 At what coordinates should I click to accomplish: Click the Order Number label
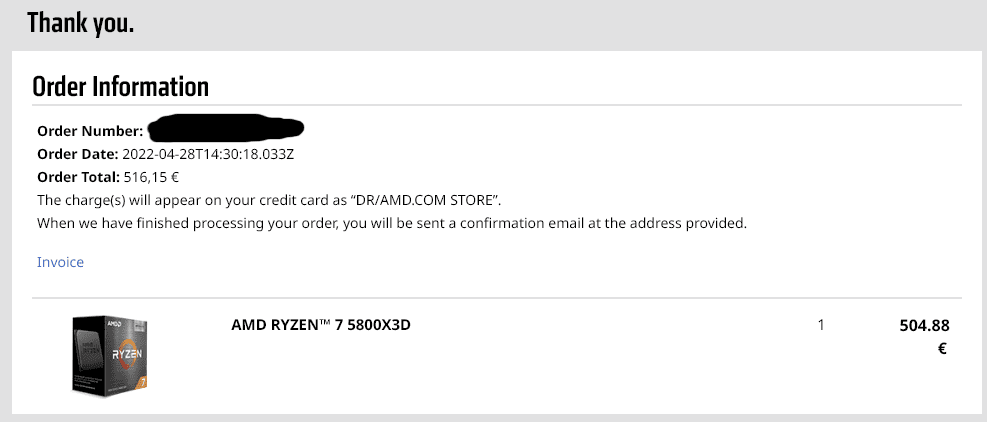(x=90, y=131)
